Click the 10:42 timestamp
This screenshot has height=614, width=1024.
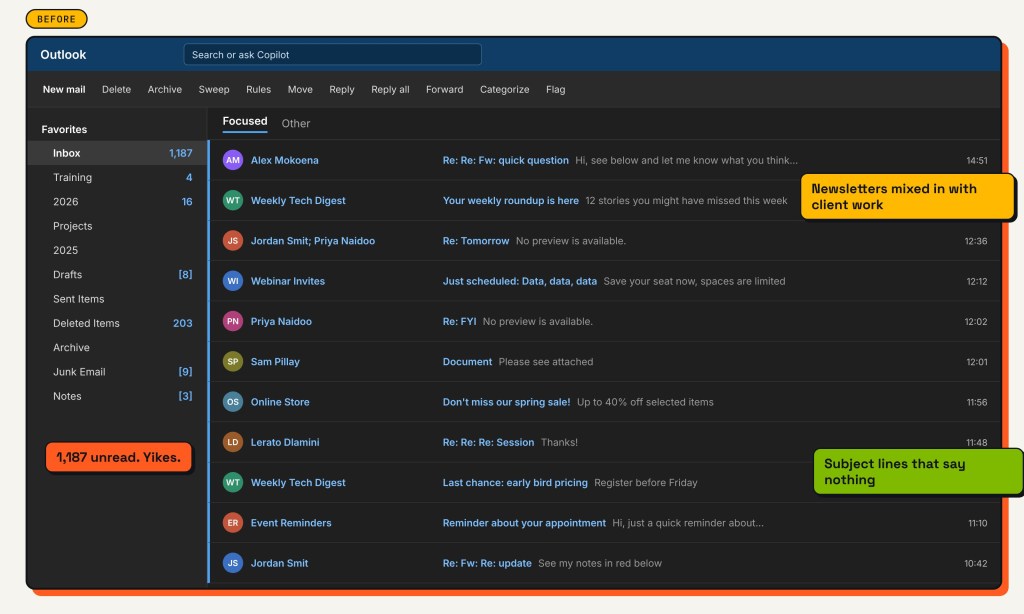click(976, 563)
